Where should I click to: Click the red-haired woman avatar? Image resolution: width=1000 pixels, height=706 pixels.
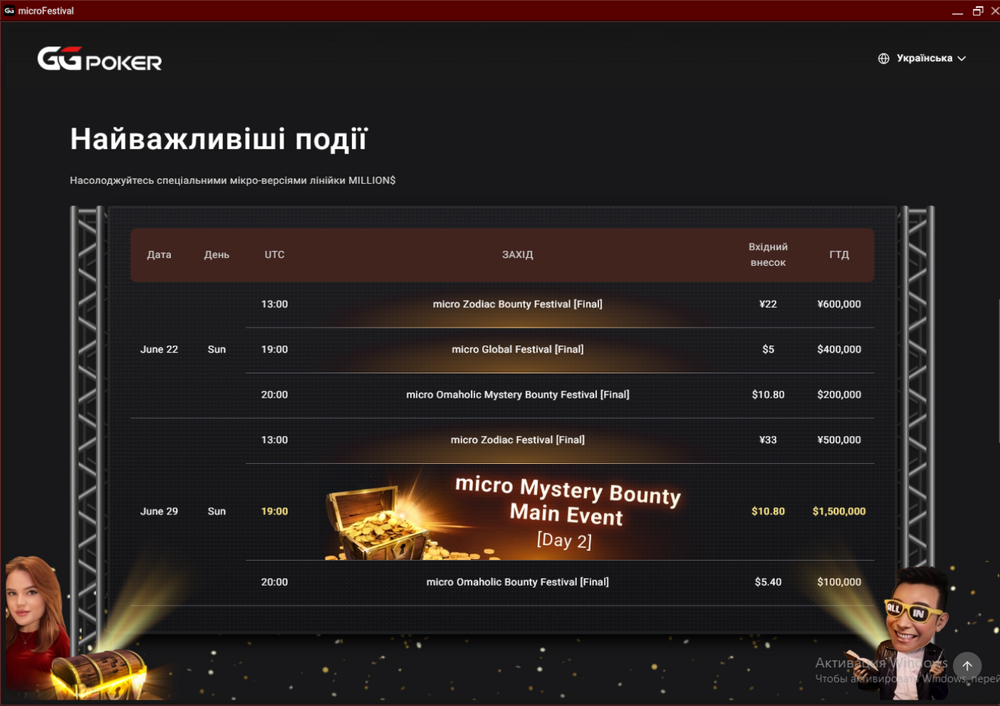click(35, 612)
